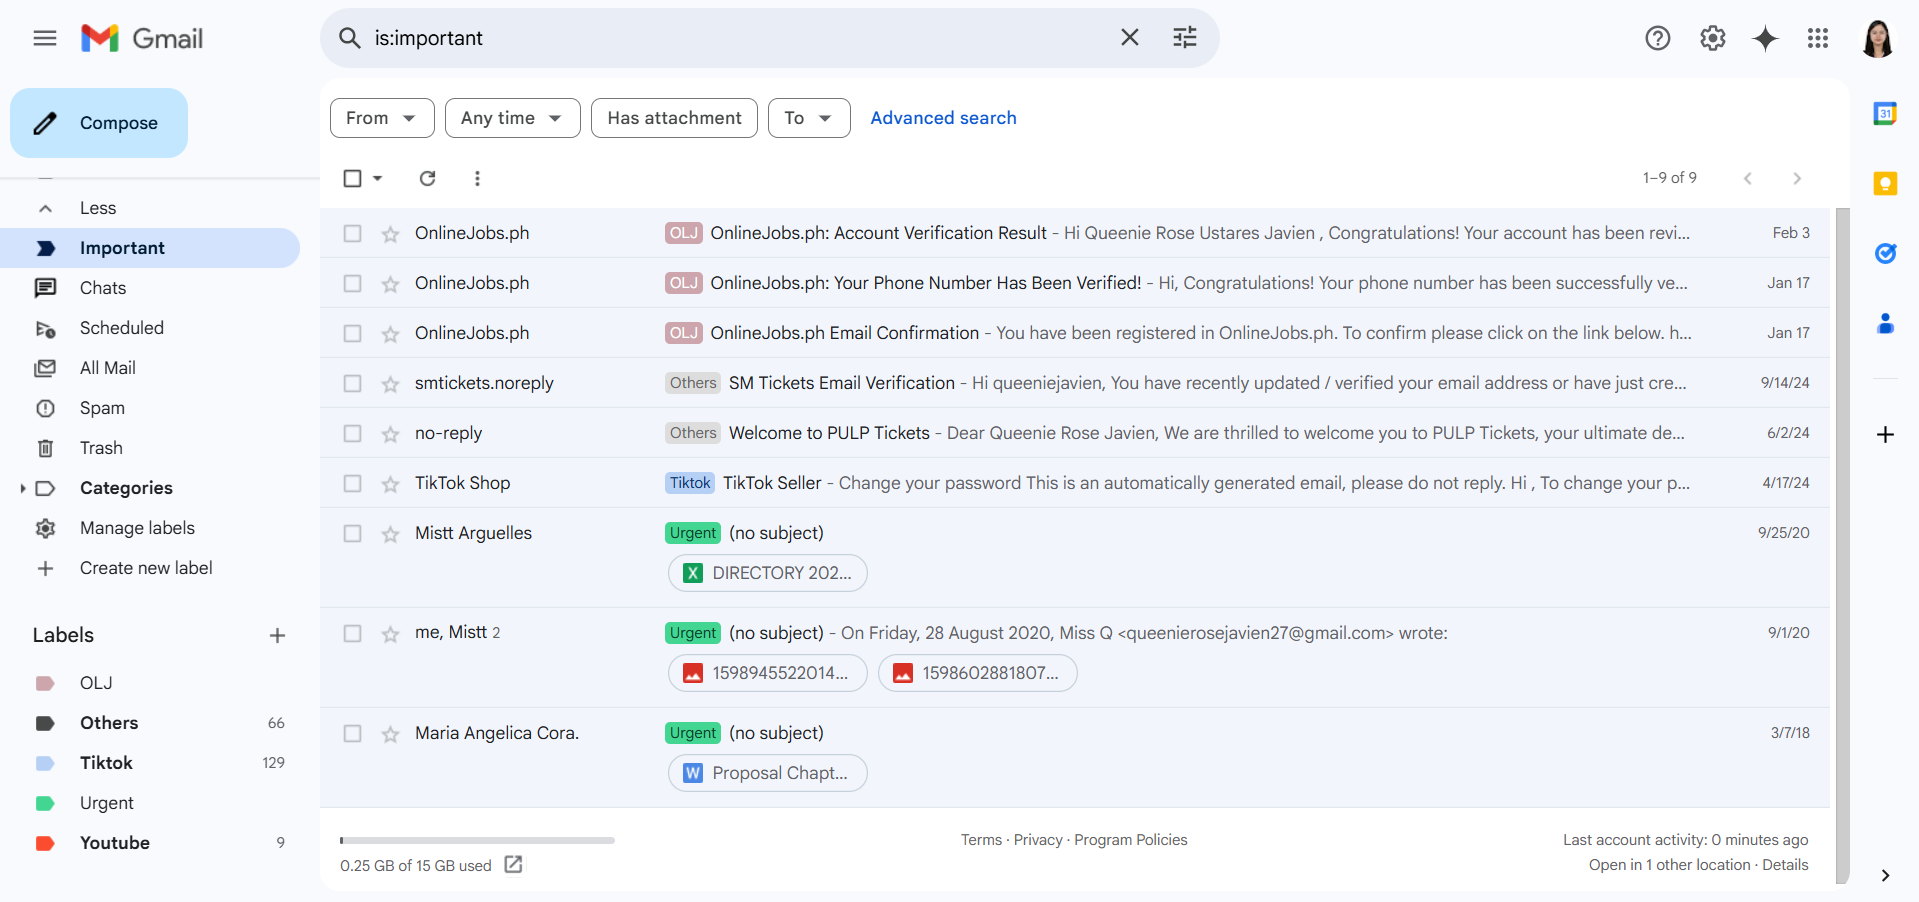Open the More actions three-dot menu

pyautogui.click(x=477, y=178)
